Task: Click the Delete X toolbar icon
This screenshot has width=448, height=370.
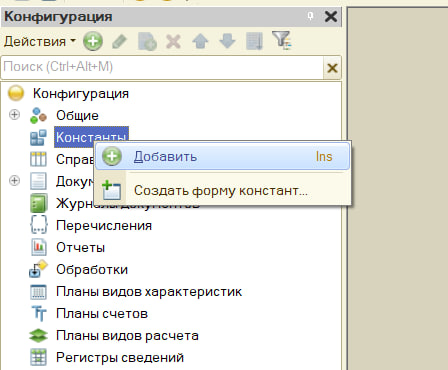Action: point(173,42)
